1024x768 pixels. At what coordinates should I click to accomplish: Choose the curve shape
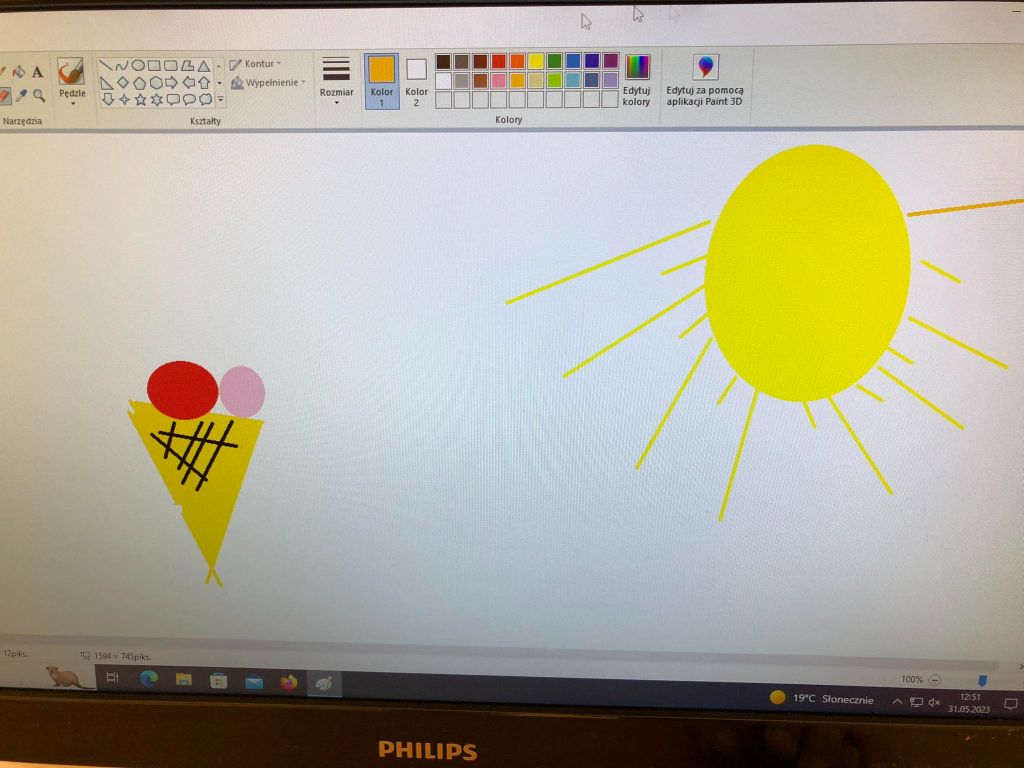[121, 65]
